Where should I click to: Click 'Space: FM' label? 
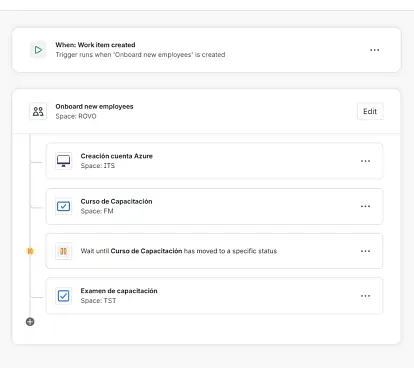click(97, 211)
